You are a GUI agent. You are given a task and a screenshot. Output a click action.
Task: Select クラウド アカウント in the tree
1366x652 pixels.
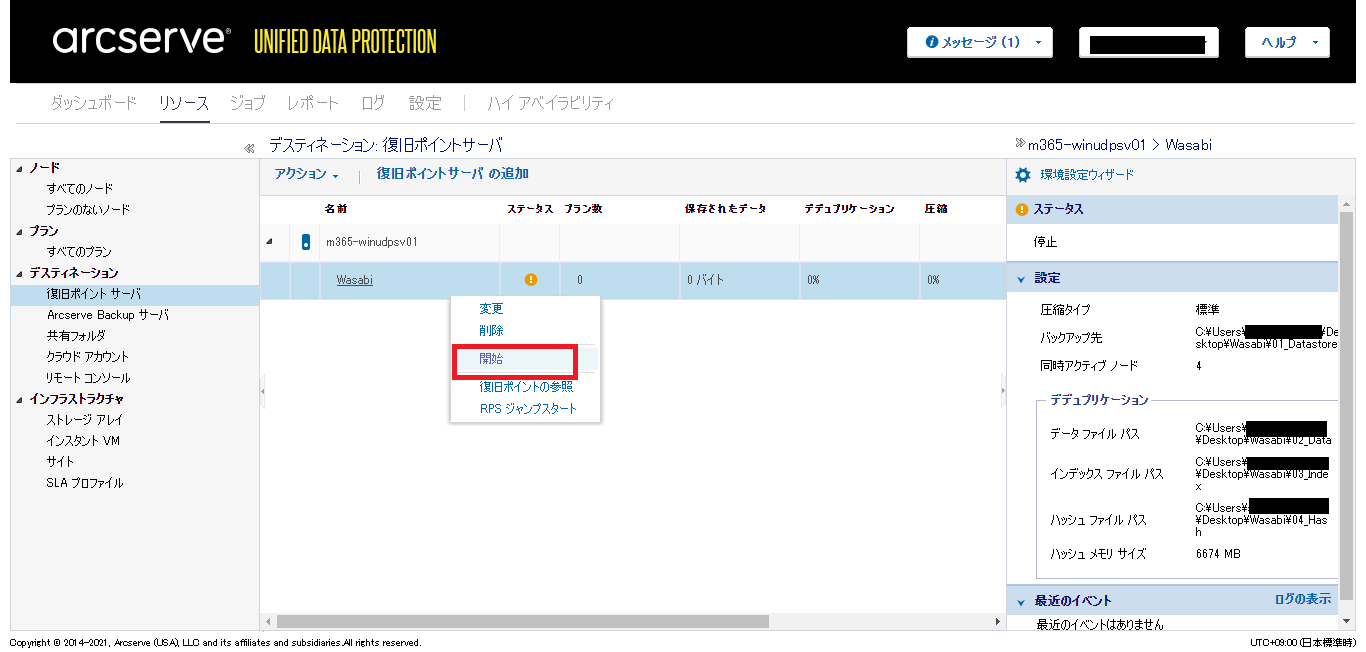pos(88,357)
